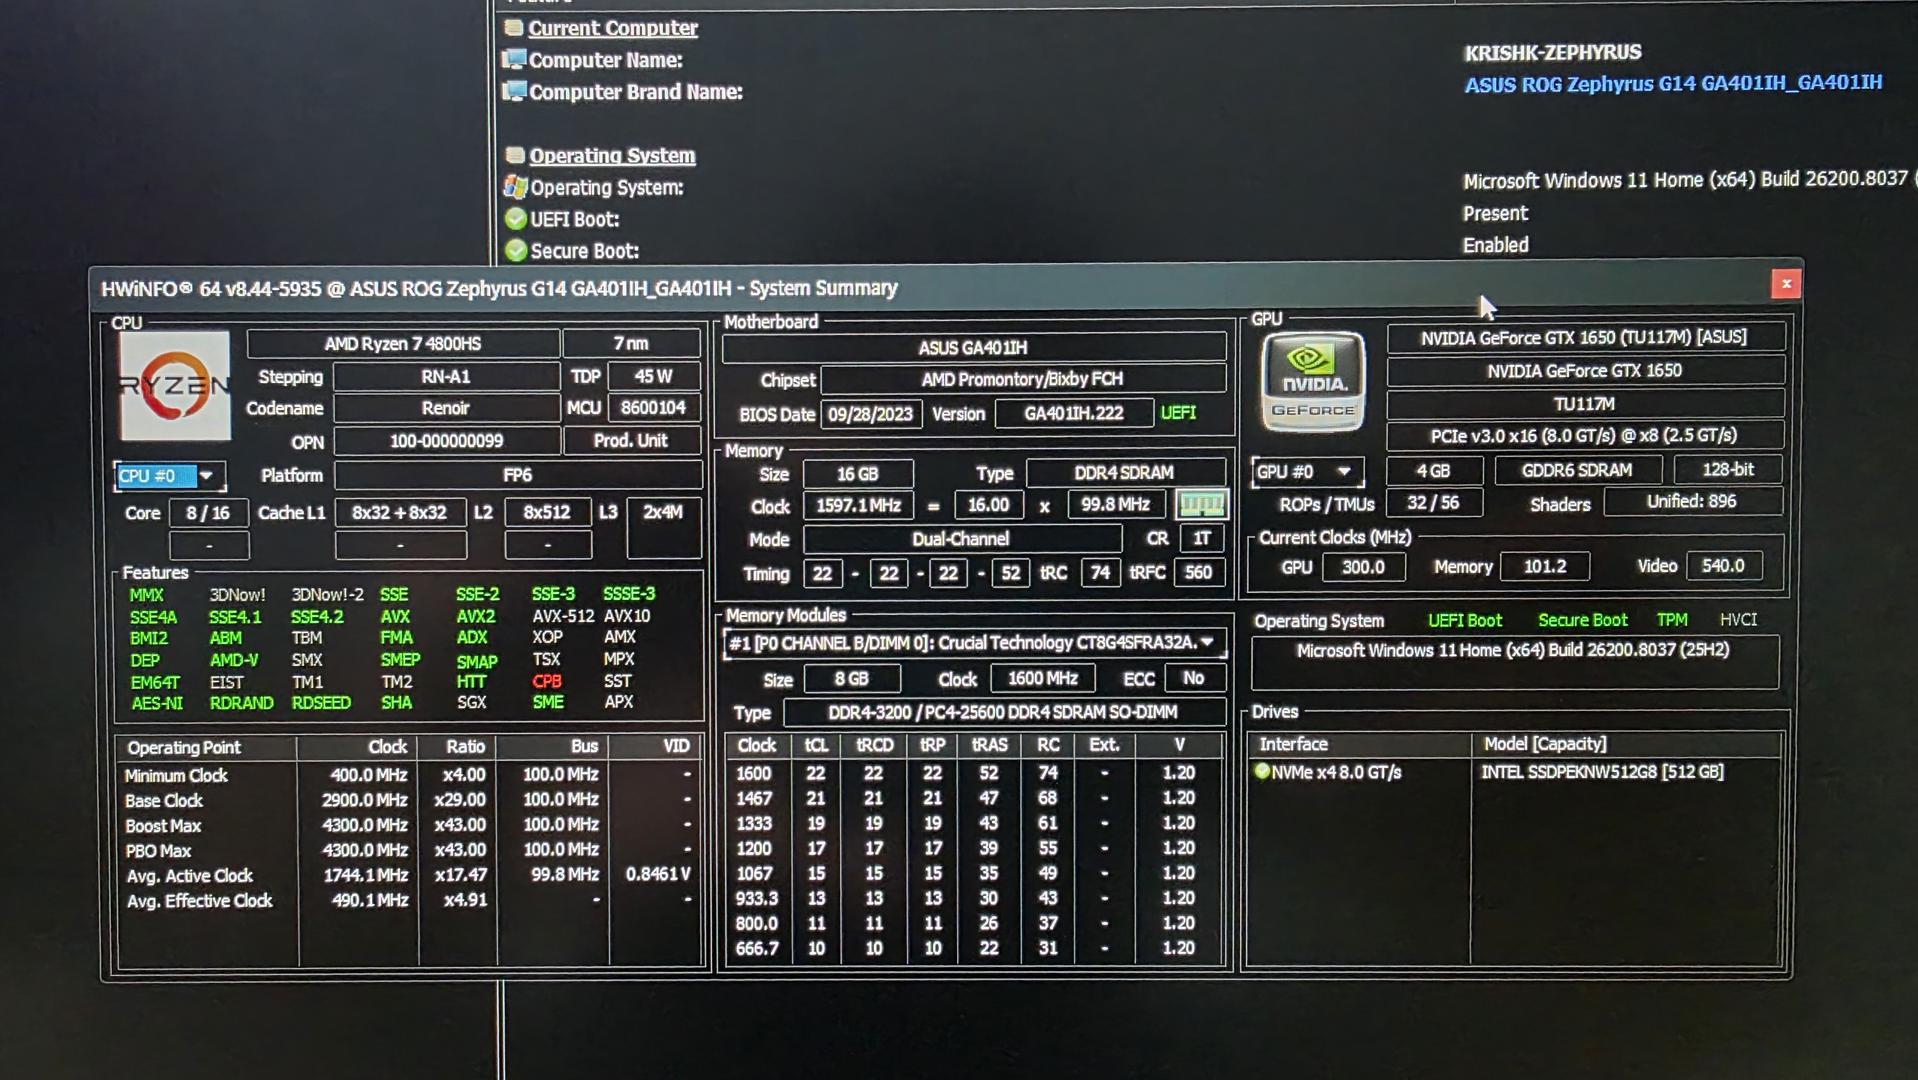Click the BIOS Date value field
1918x1080 pixels.
pos(870,414)
